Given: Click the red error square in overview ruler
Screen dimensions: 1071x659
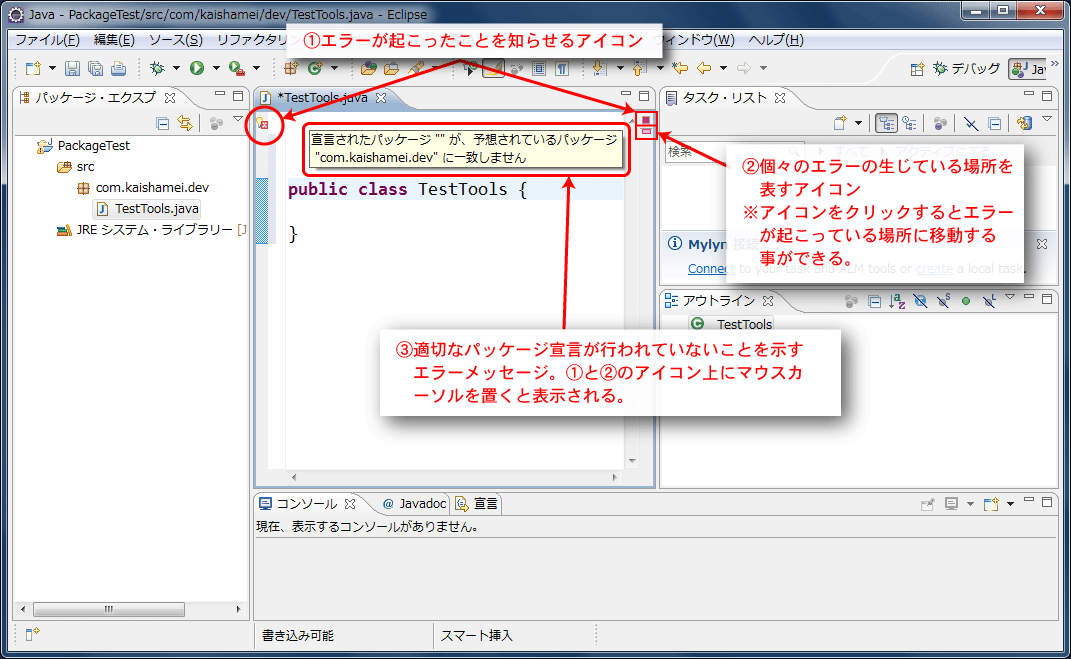Looking at the screenshot, I should click(646, 120).
